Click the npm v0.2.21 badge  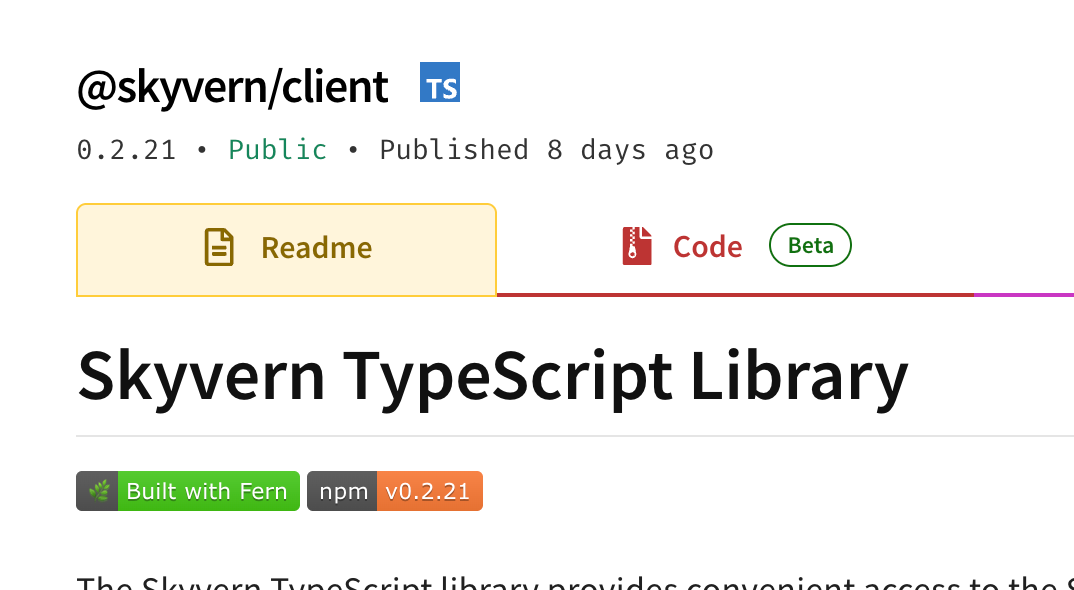(x=394, y=491)
